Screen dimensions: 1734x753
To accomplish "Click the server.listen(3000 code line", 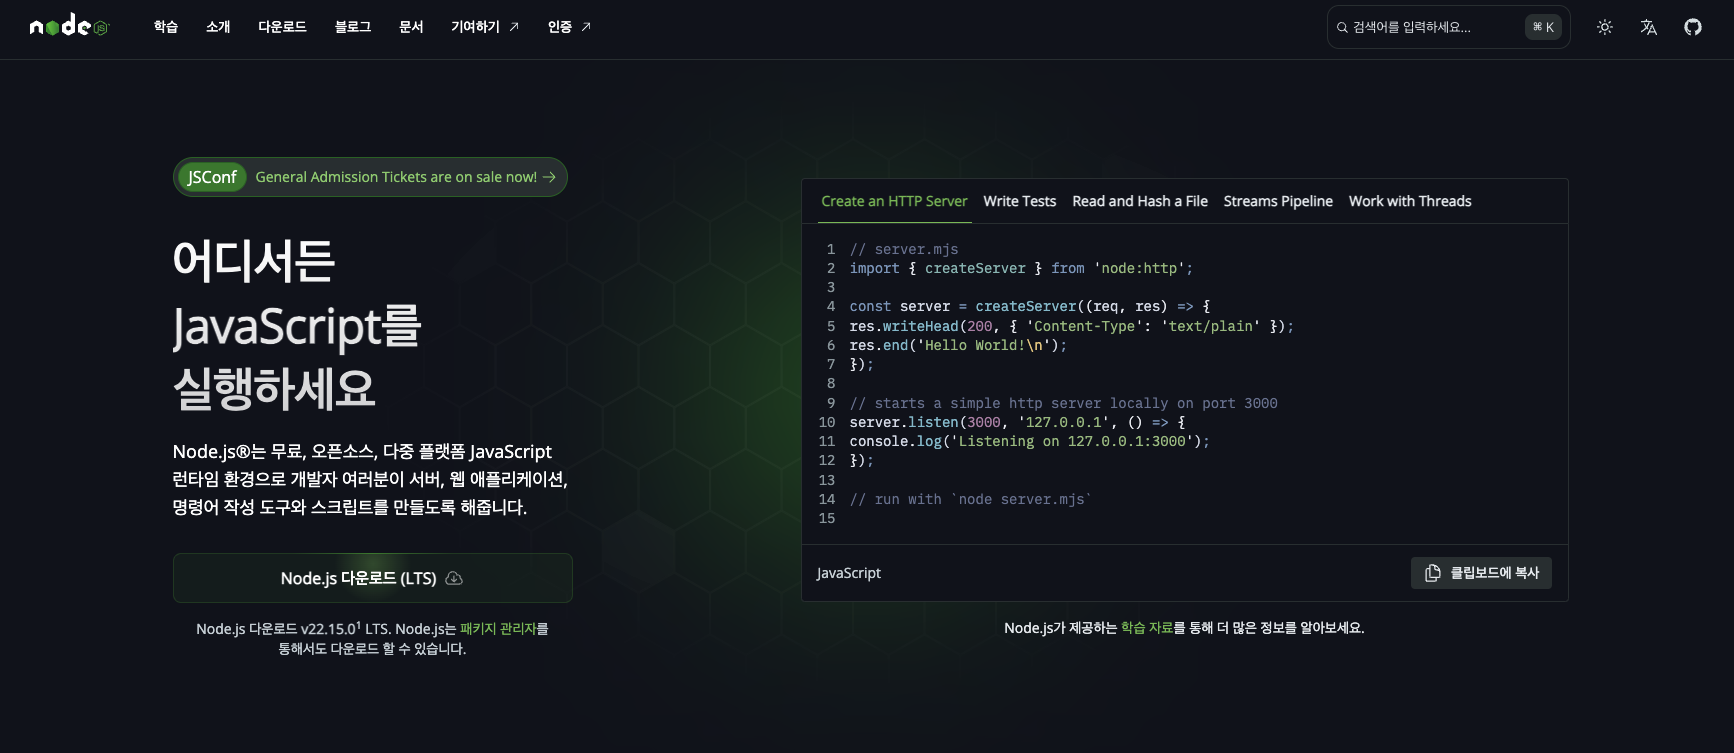I will [1017, 422].
